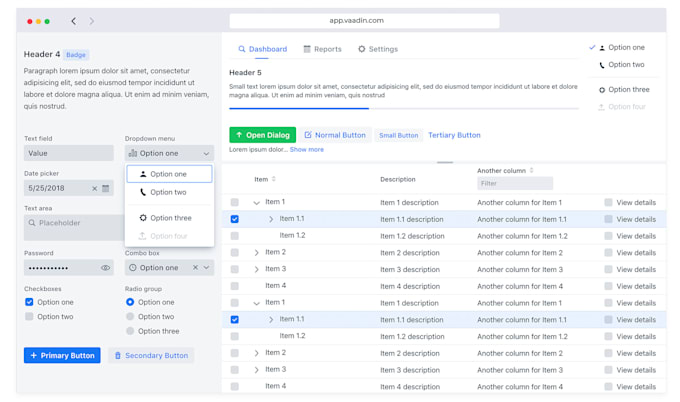Switch to the Reports tab

point(323,49)
